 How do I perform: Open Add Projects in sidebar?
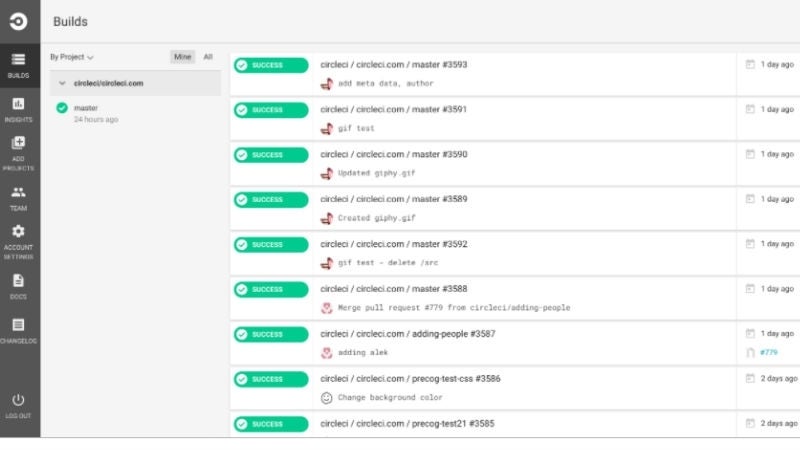18,154
